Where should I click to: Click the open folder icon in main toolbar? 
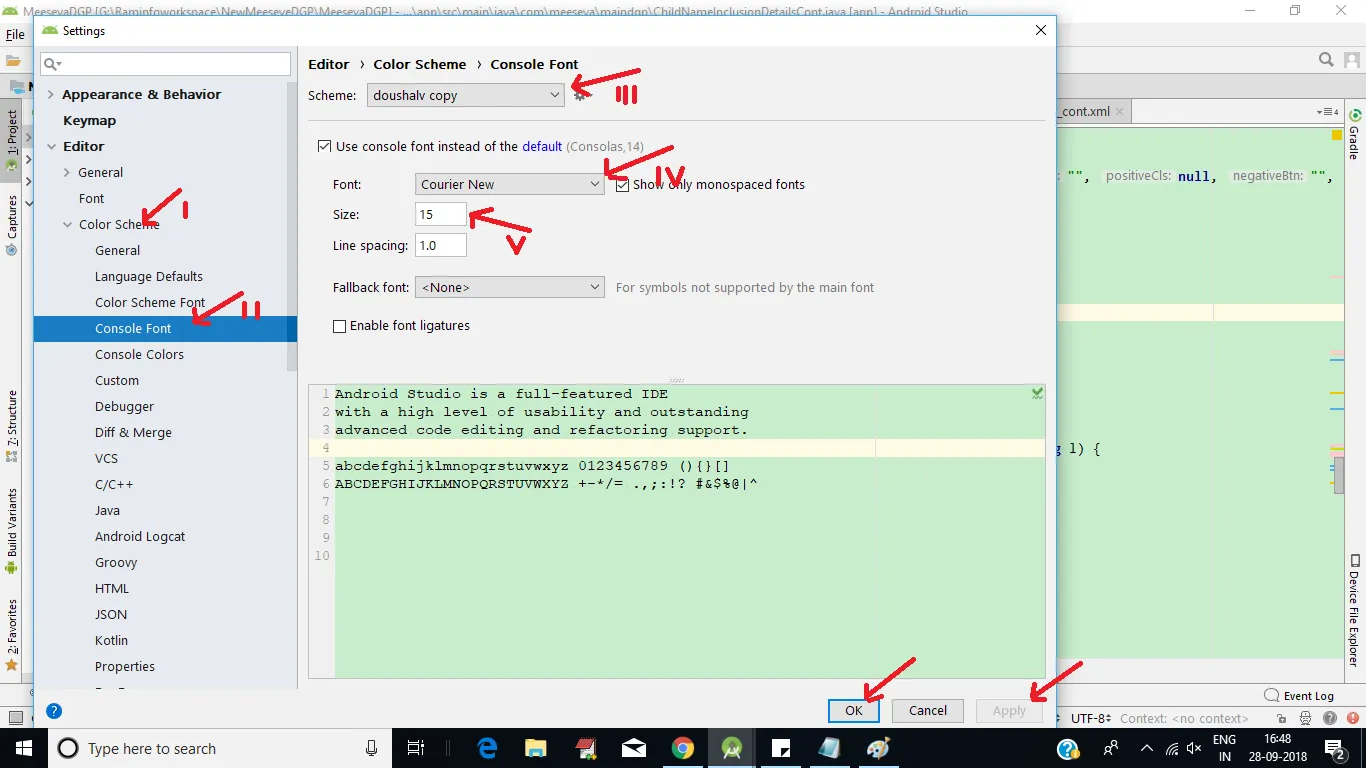click(14, 60)
